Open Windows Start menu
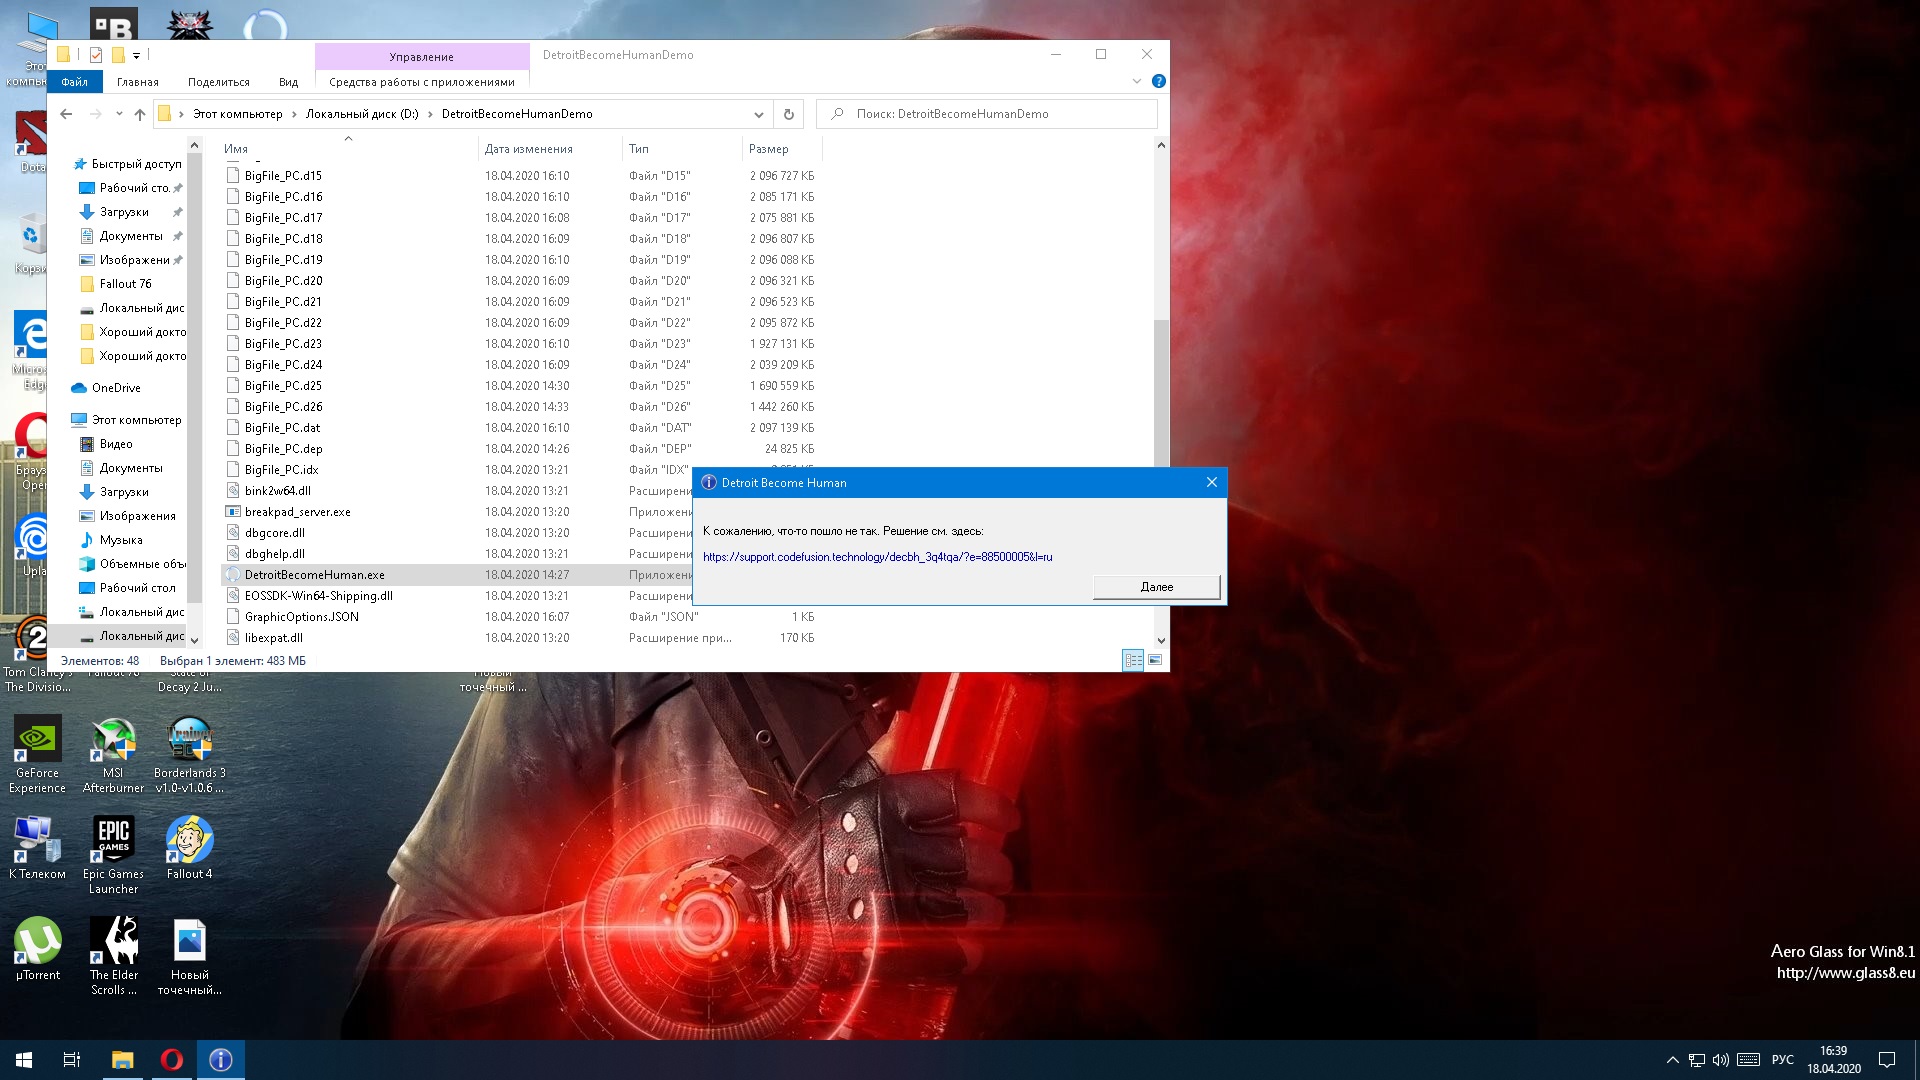This screenshot has height=1080, width=1920. point(24,1060)
